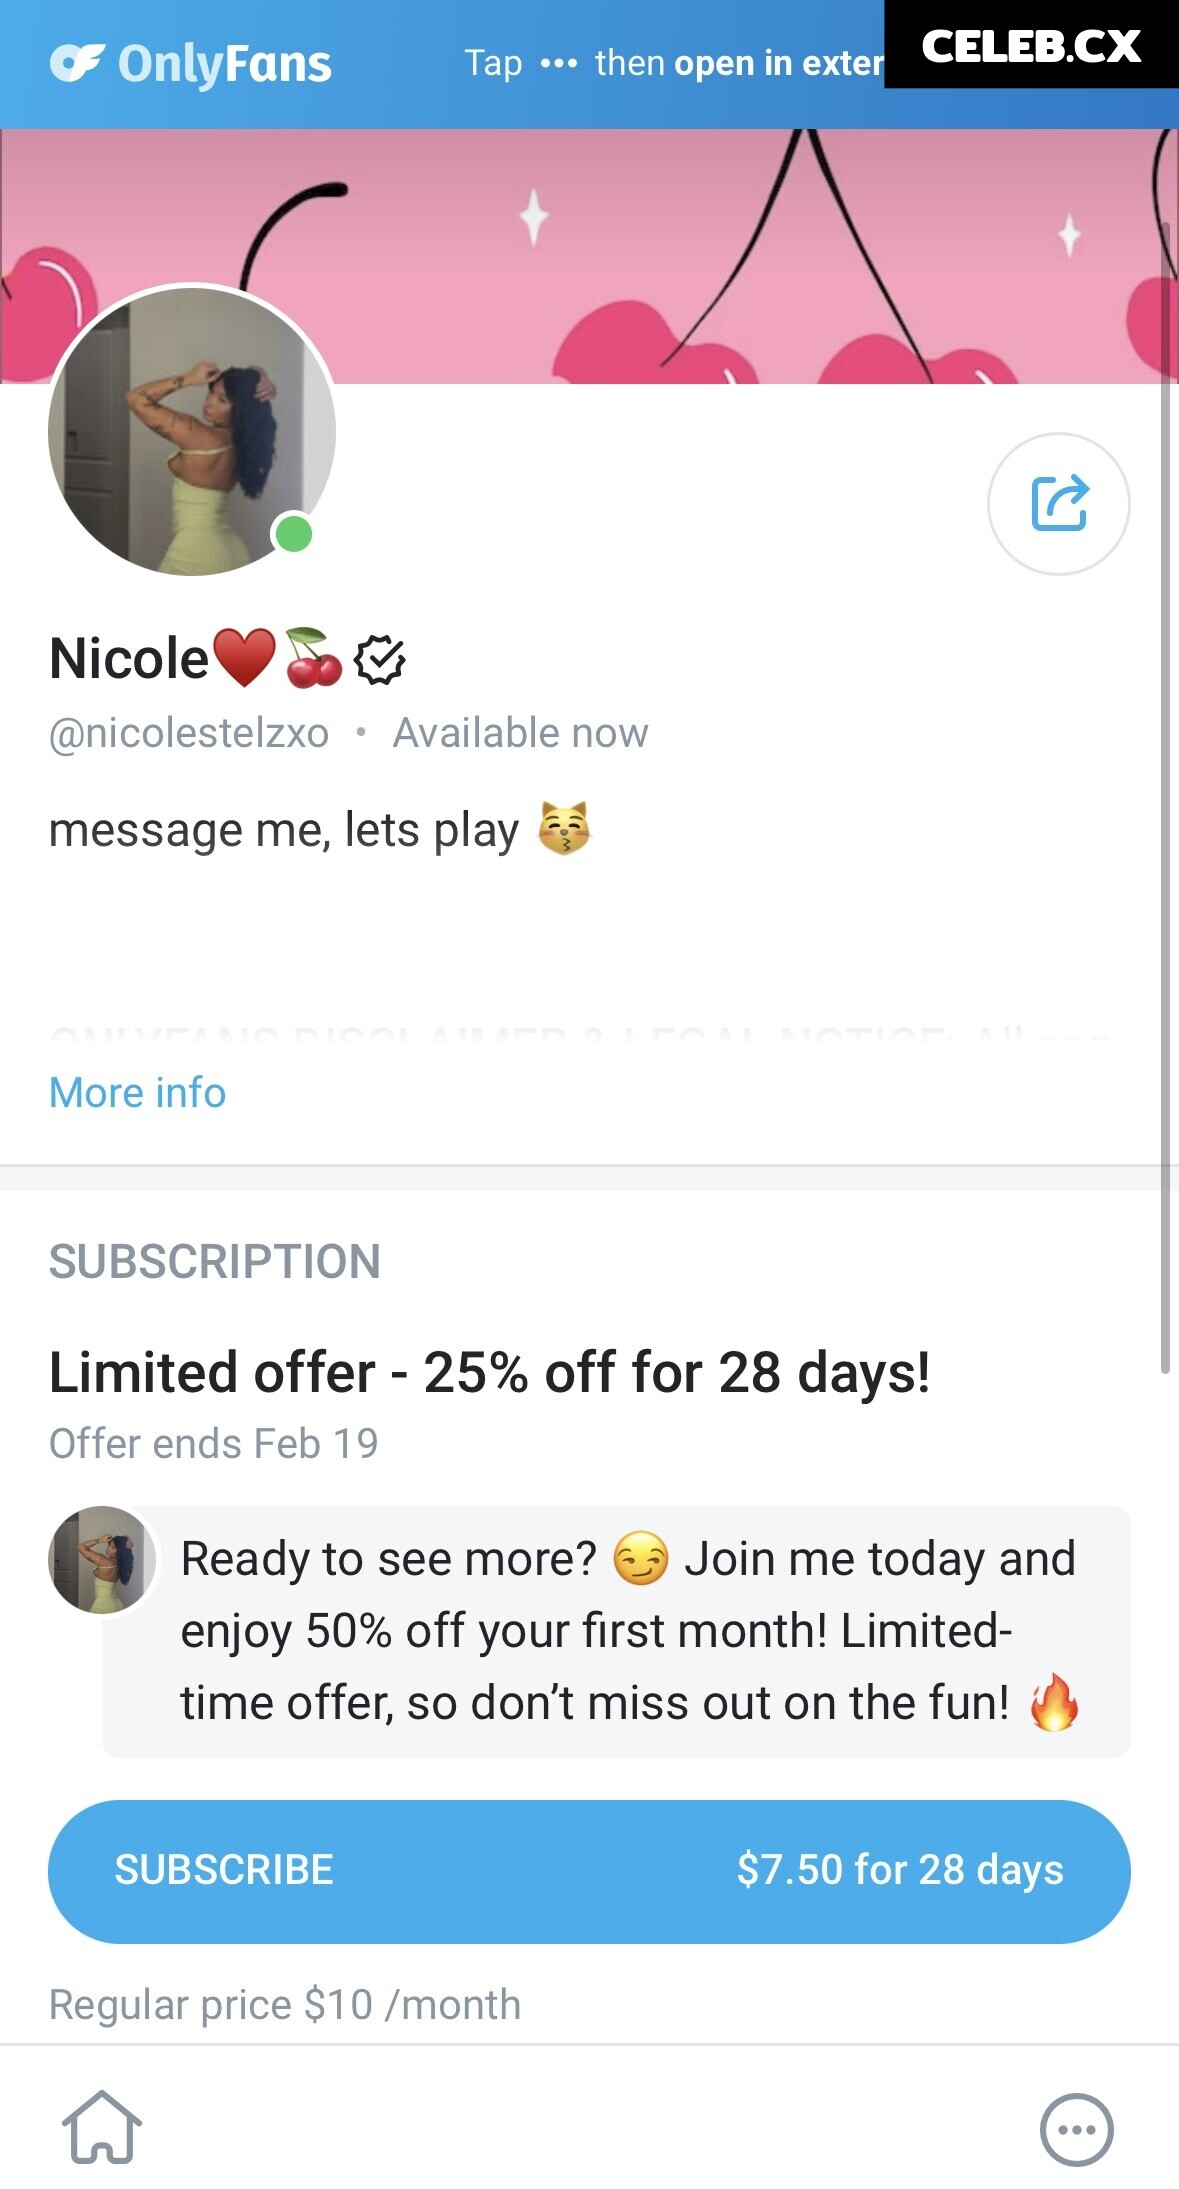Expand the More info section
This screenshot has width=1179, height=2189.
click(x=138, y=1093)
